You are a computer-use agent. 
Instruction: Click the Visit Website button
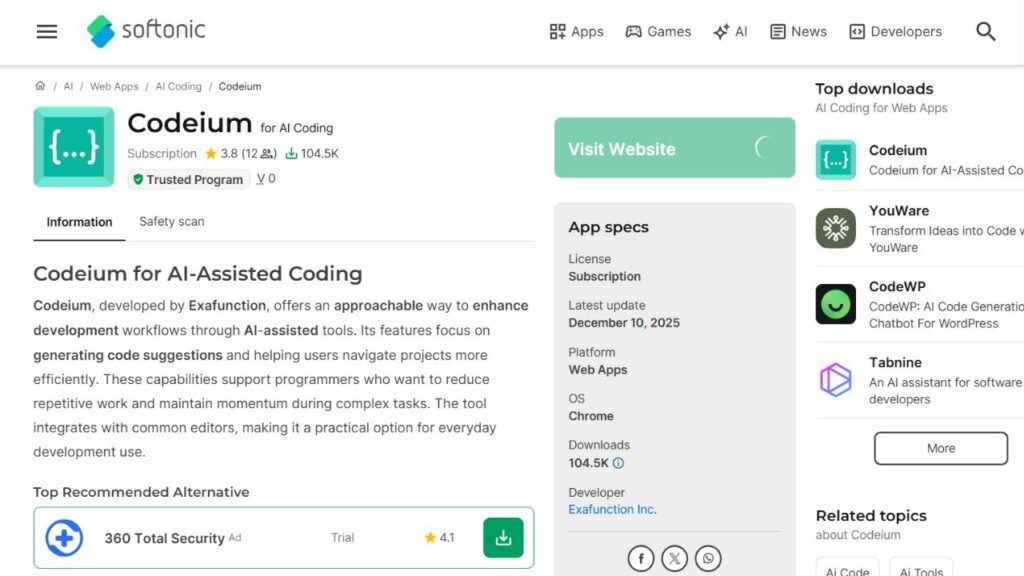[675, 148]
